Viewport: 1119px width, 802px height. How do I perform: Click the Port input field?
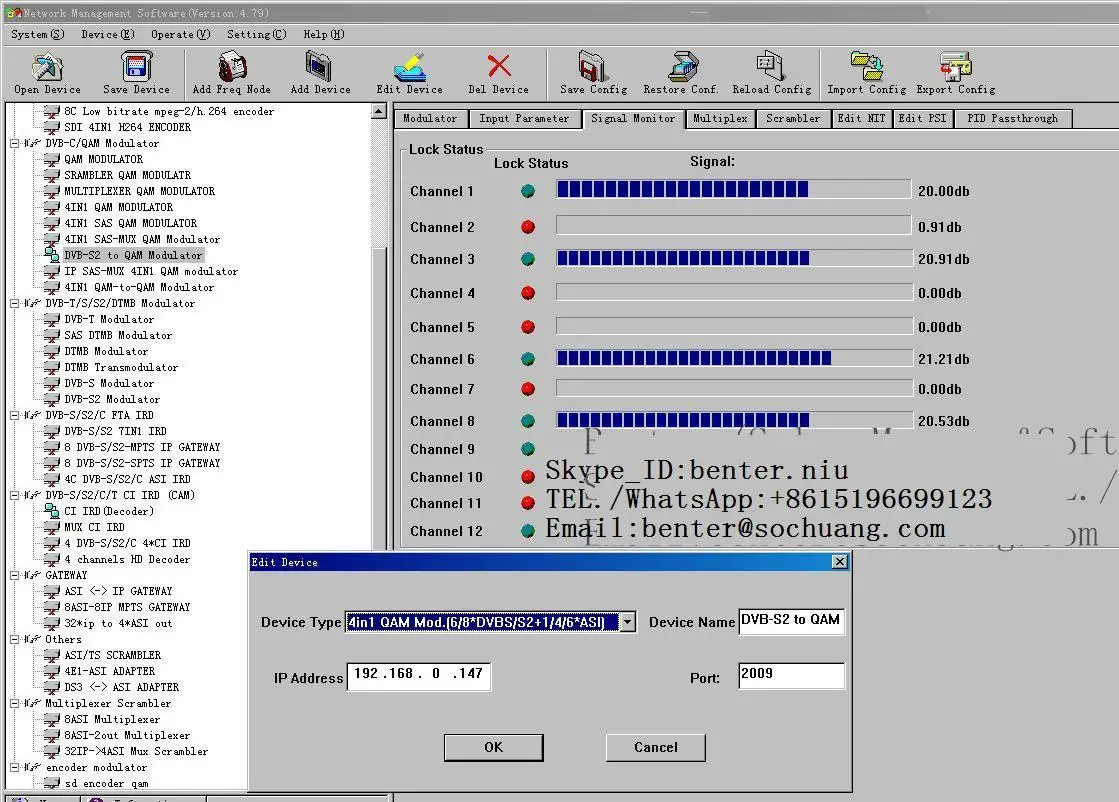click(791, 675)
